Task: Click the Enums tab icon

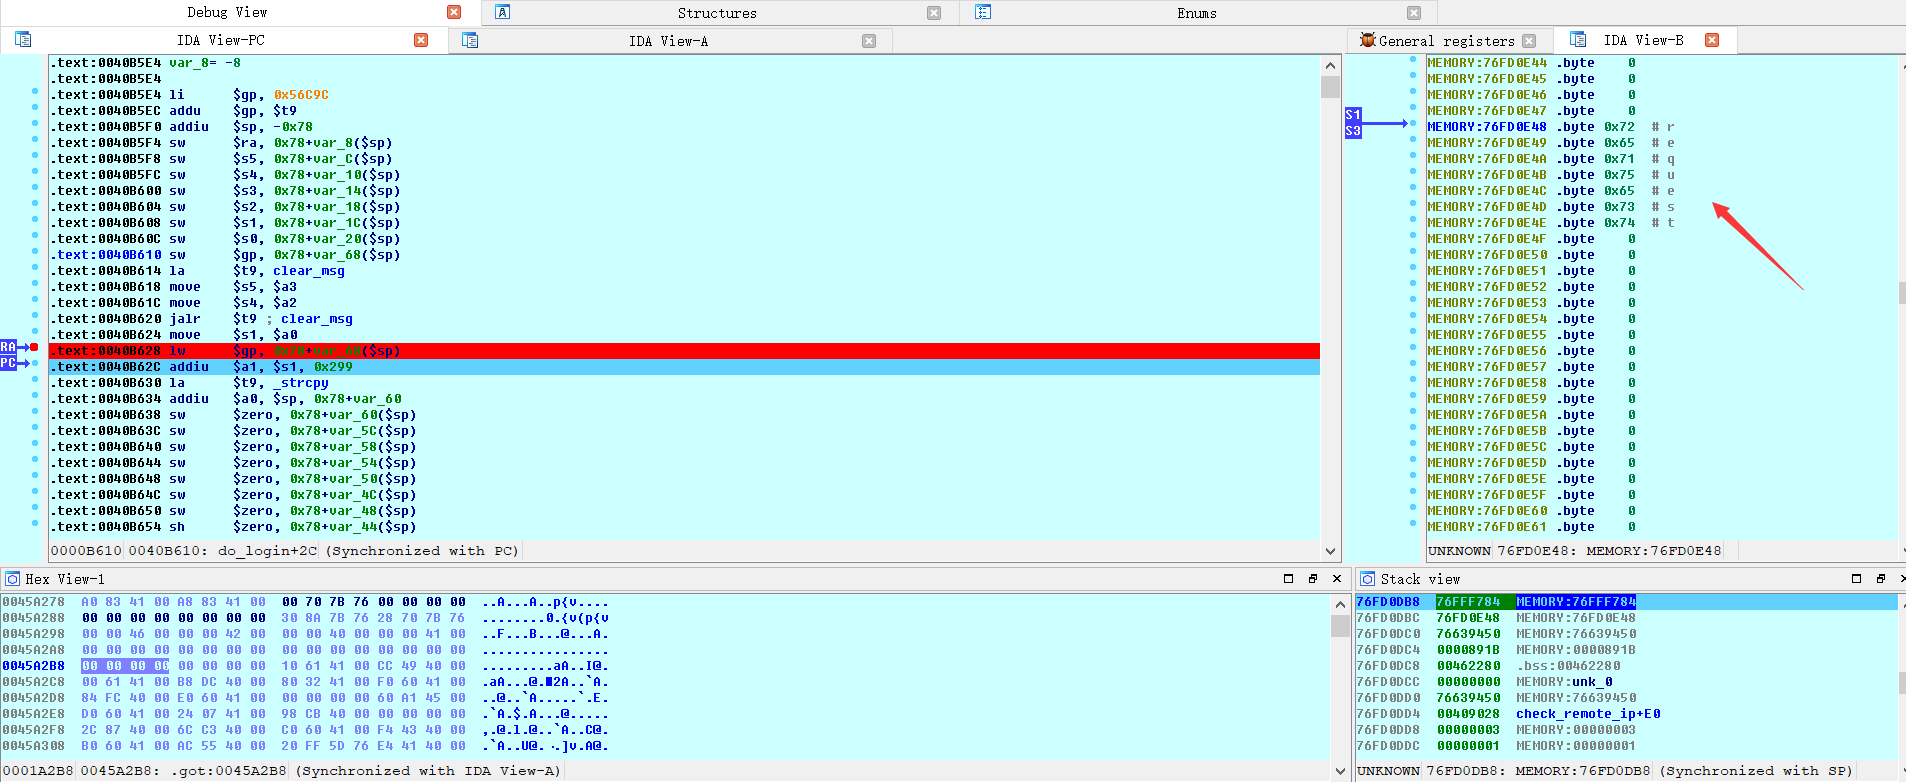Action: tap(983, 12)
